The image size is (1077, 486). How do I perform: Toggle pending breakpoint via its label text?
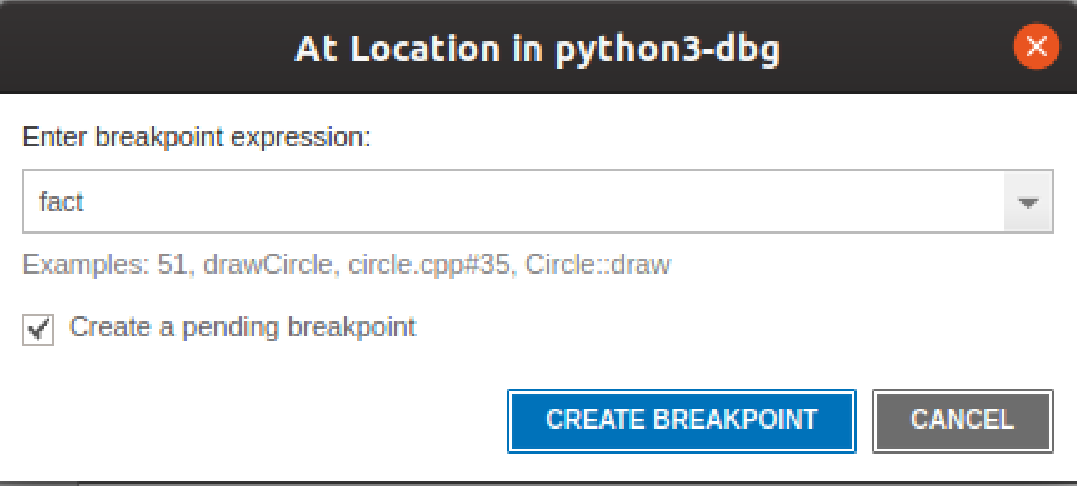click(242, 327)
